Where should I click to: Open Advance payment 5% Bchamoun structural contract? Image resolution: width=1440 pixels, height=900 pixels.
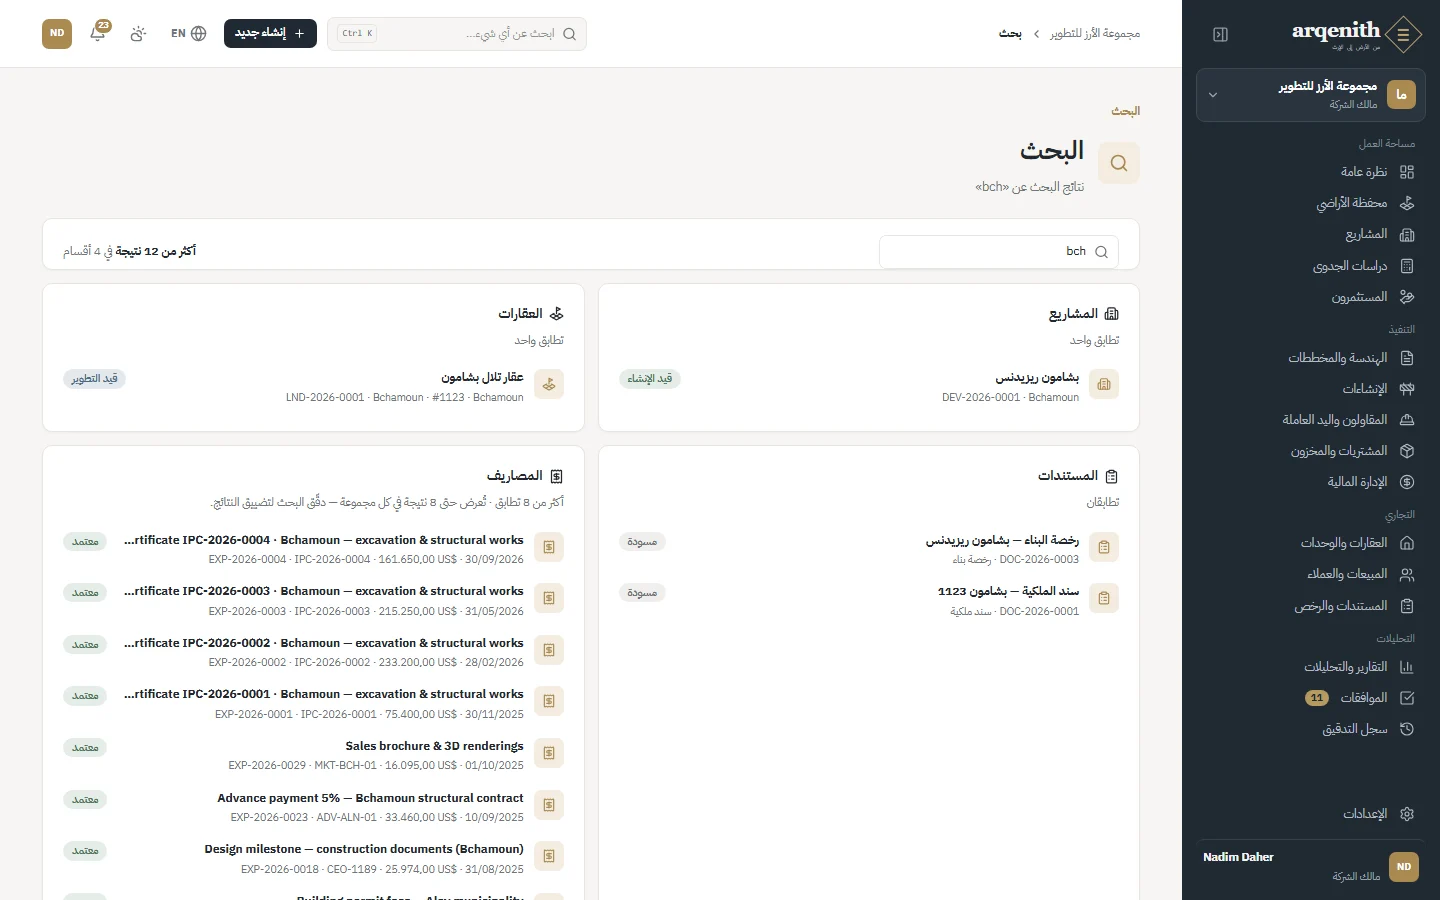313,807
